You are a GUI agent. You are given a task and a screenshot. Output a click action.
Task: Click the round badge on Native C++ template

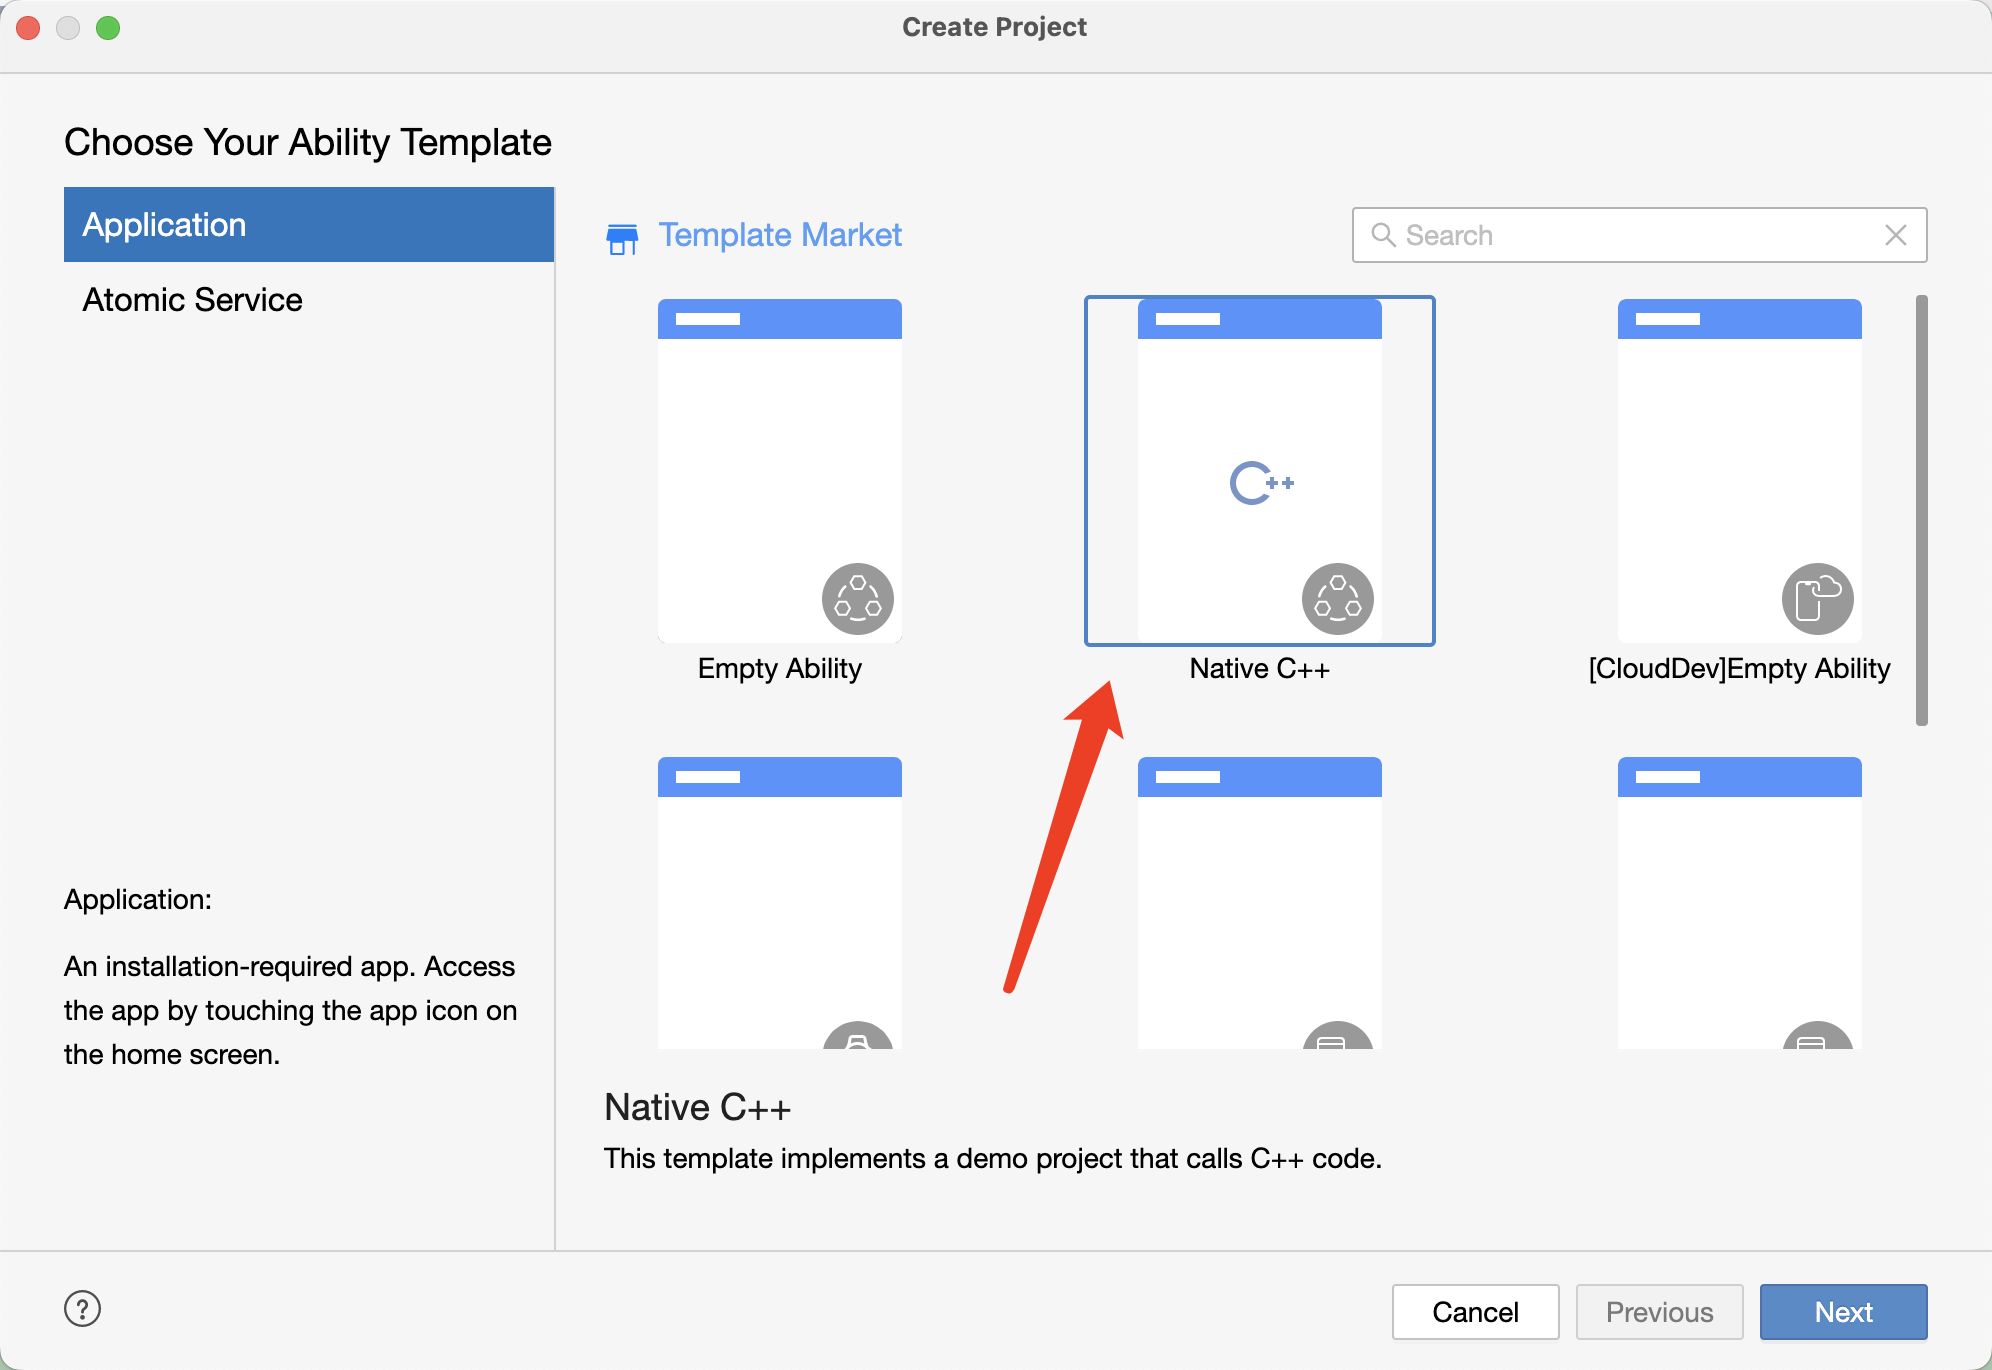[x=1337, y=598]
